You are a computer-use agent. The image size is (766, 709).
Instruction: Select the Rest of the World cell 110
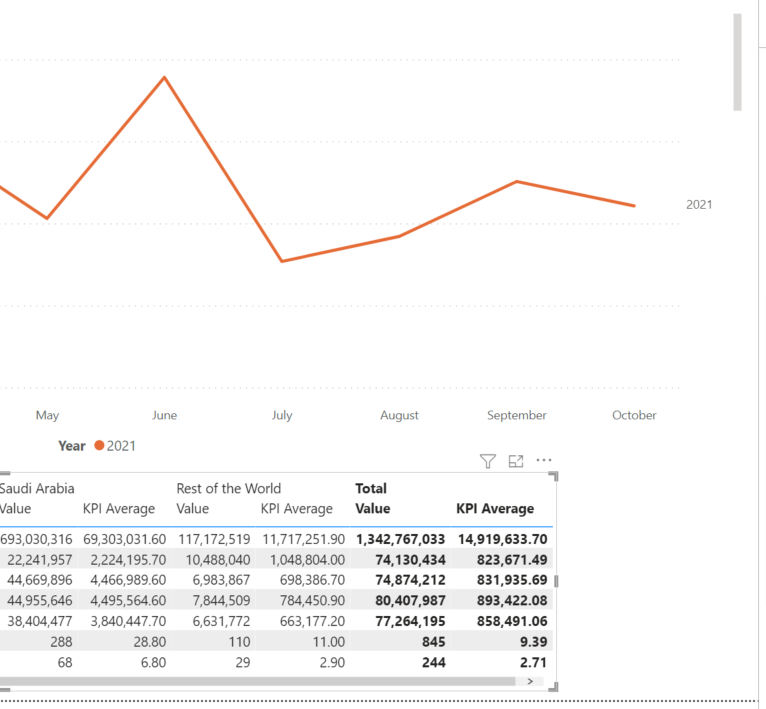click(239, 642)
